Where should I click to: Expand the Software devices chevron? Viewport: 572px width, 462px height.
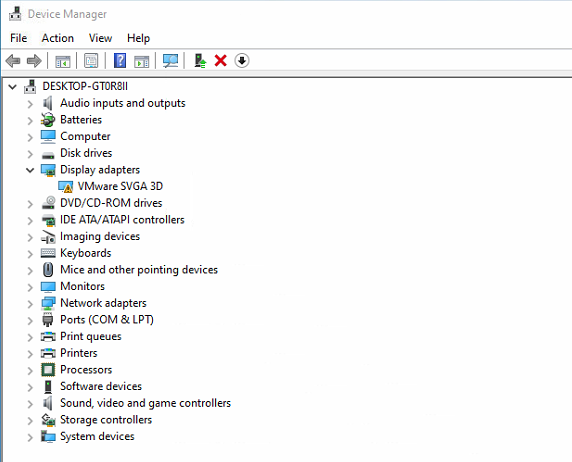30,387
